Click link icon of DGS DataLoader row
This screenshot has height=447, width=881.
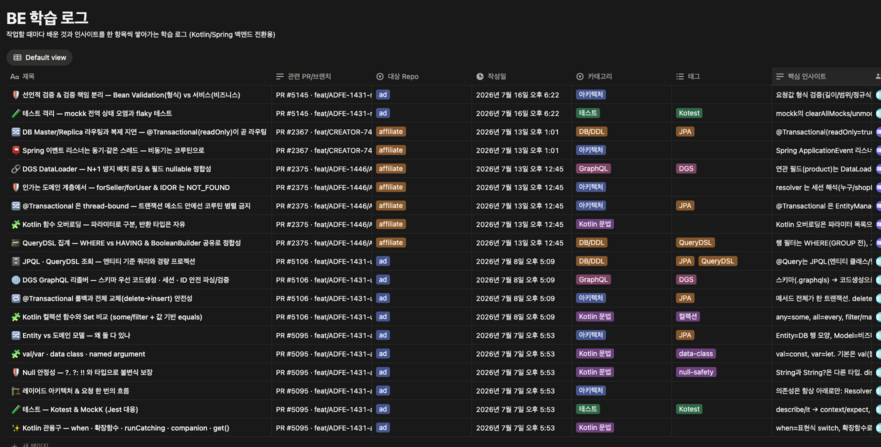(16, 169)
